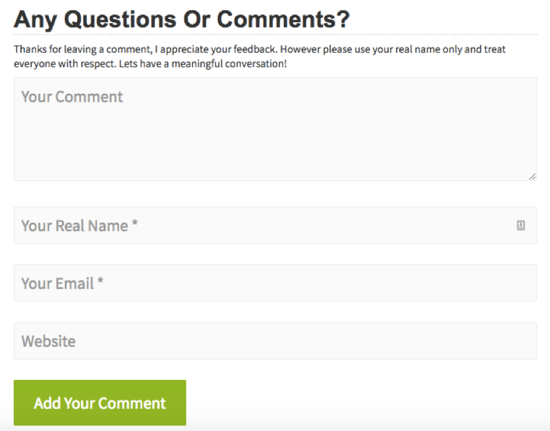Select the Your Email input box
The width and height of the screenshot is (550, 431).
[x=275, y=283]
